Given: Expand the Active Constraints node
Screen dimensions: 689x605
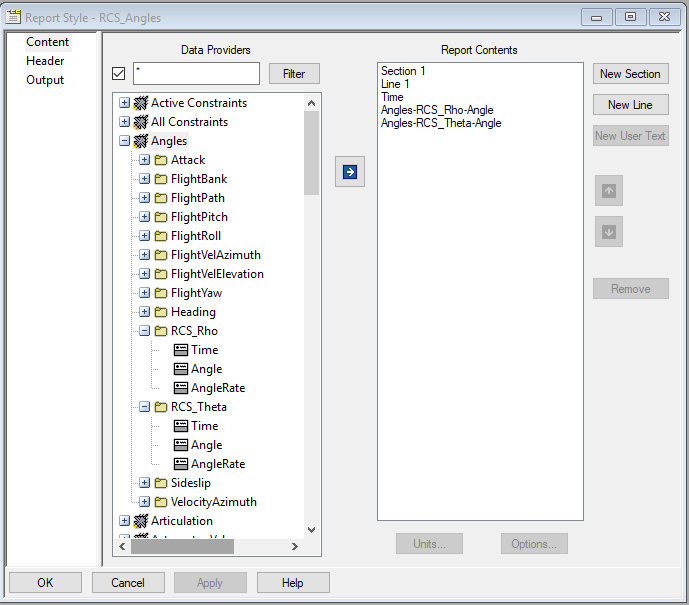Looking at the screenshot, I should 125,103.
